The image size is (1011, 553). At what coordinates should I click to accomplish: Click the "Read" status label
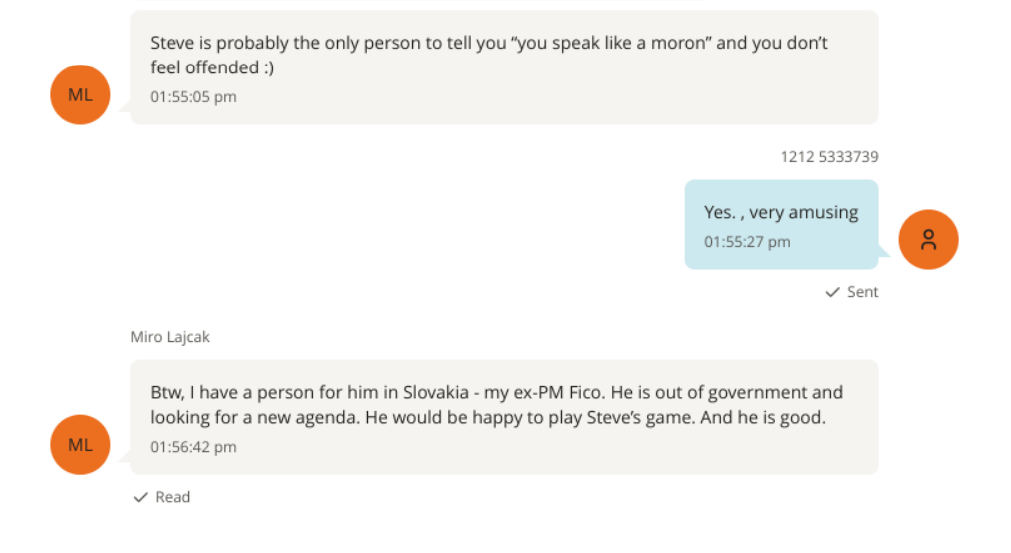(x=172, y=497)
